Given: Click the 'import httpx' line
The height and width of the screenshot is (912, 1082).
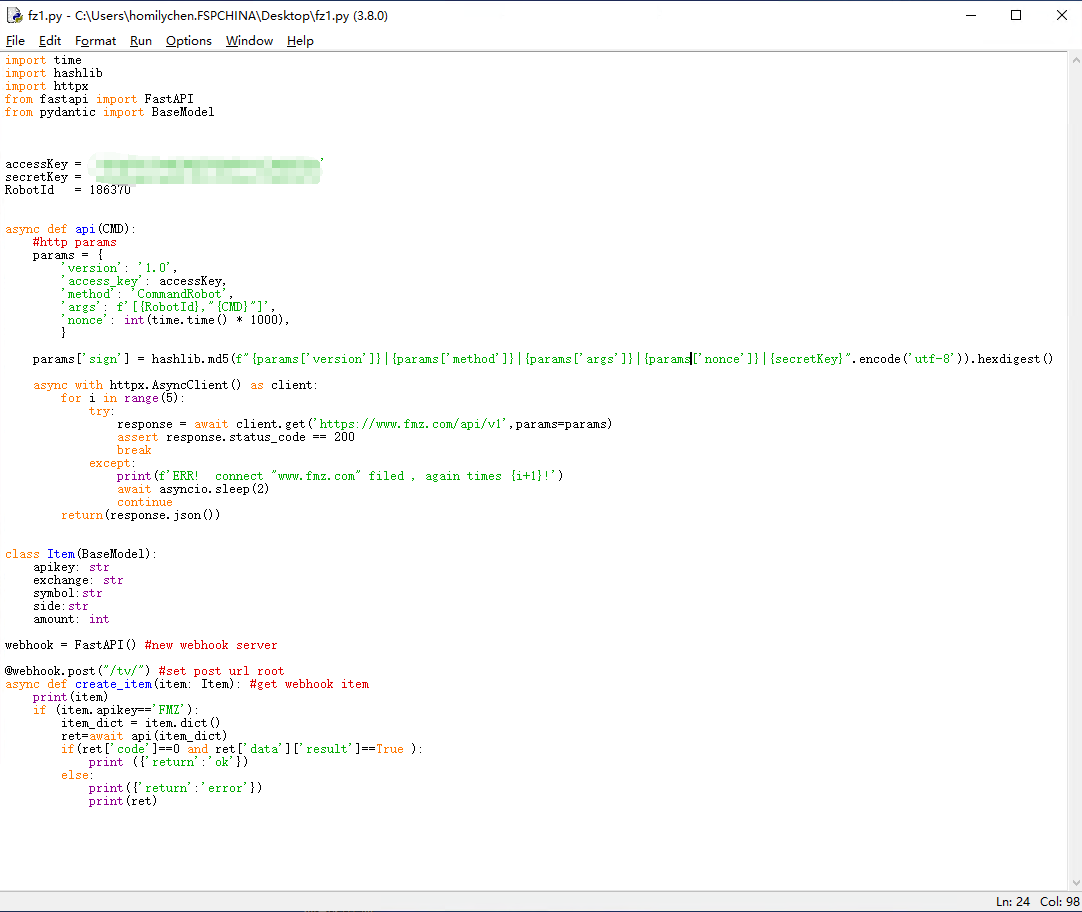Looking at the screenshot, I should pos(47,86).
